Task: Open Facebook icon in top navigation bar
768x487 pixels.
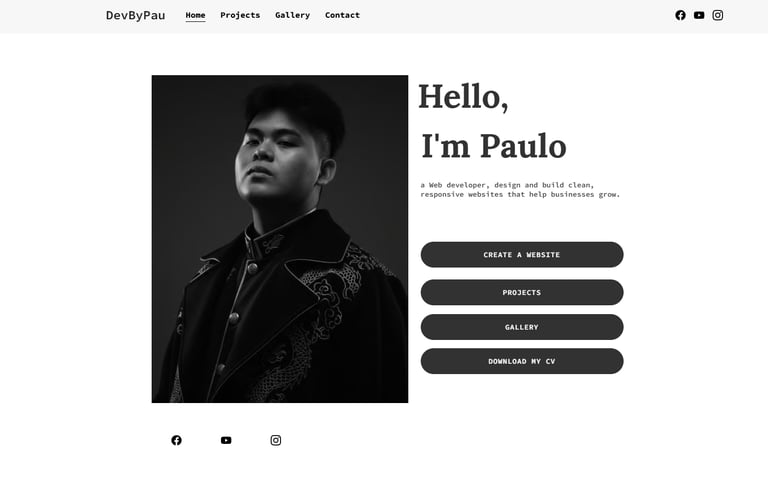Action: (x=680, y=15)
